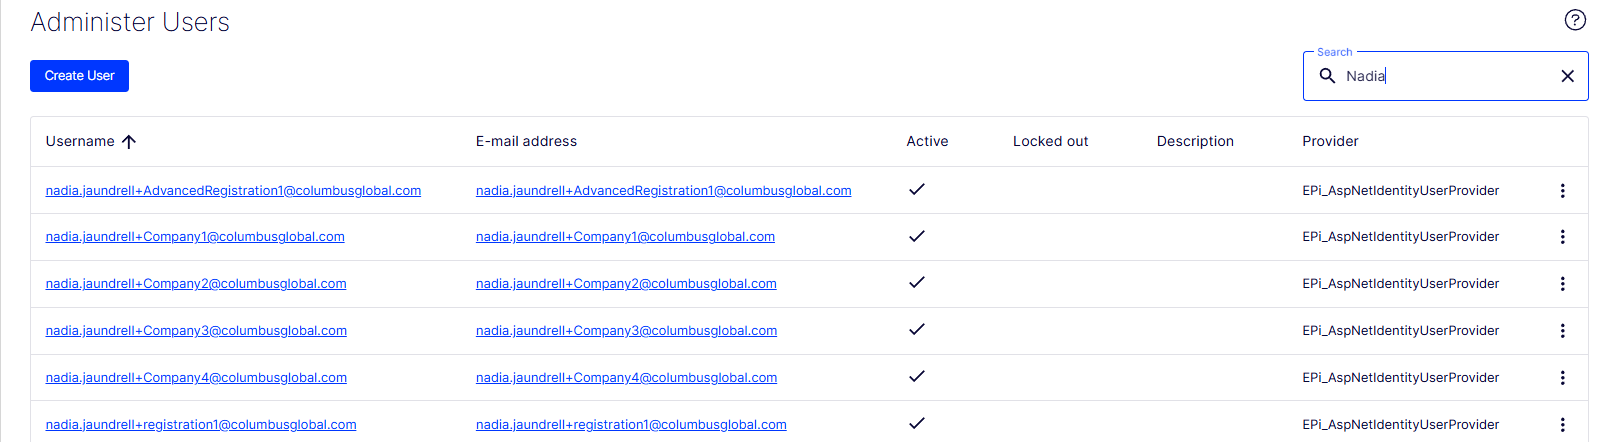Toggle Username sort order arrow
Screen dimensions: 1599x442
click(x=129, y=142)
